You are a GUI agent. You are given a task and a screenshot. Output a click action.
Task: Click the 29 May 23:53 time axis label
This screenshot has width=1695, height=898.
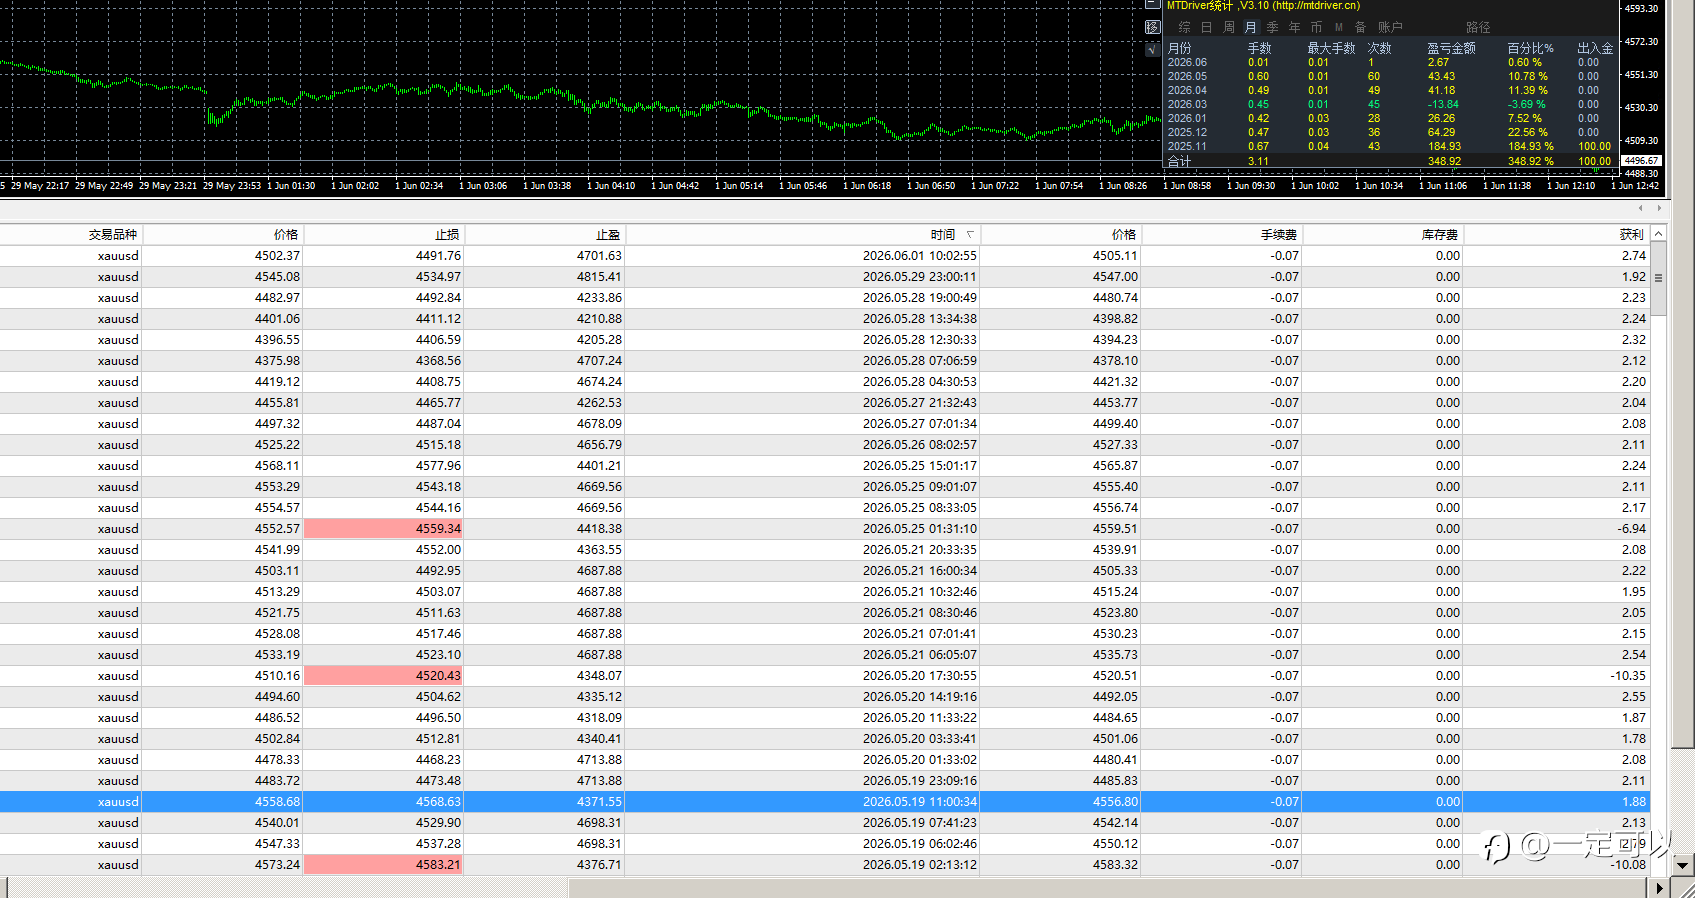point(231,186)
